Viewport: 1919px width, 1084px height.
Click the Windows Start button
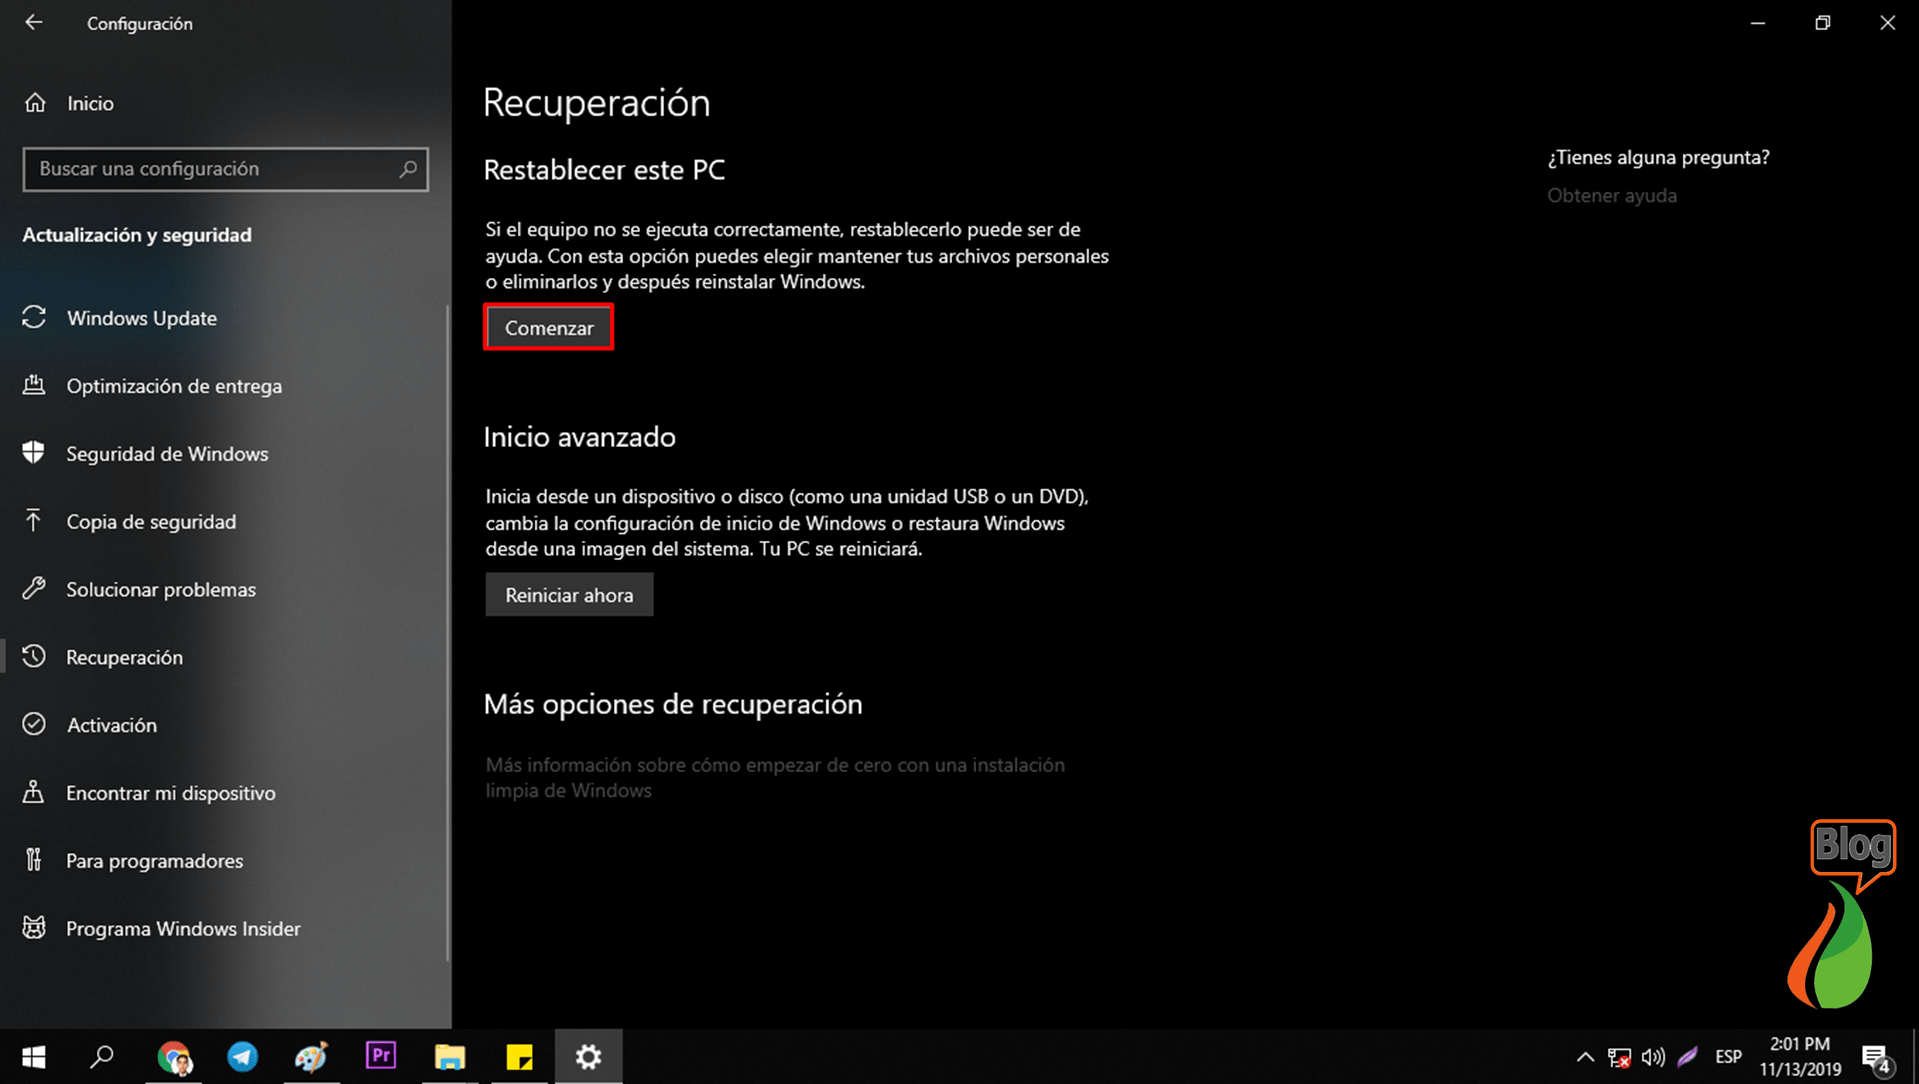click(x=33, y=1056)
